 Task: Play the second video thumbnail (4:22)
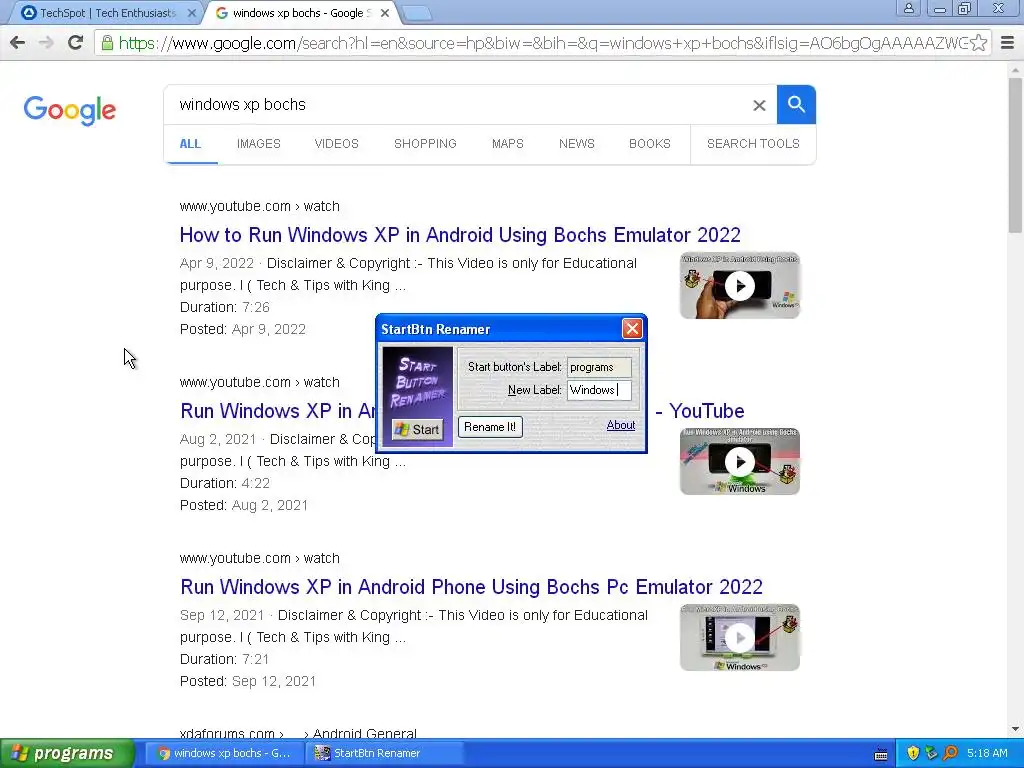(x=740, y=462)
